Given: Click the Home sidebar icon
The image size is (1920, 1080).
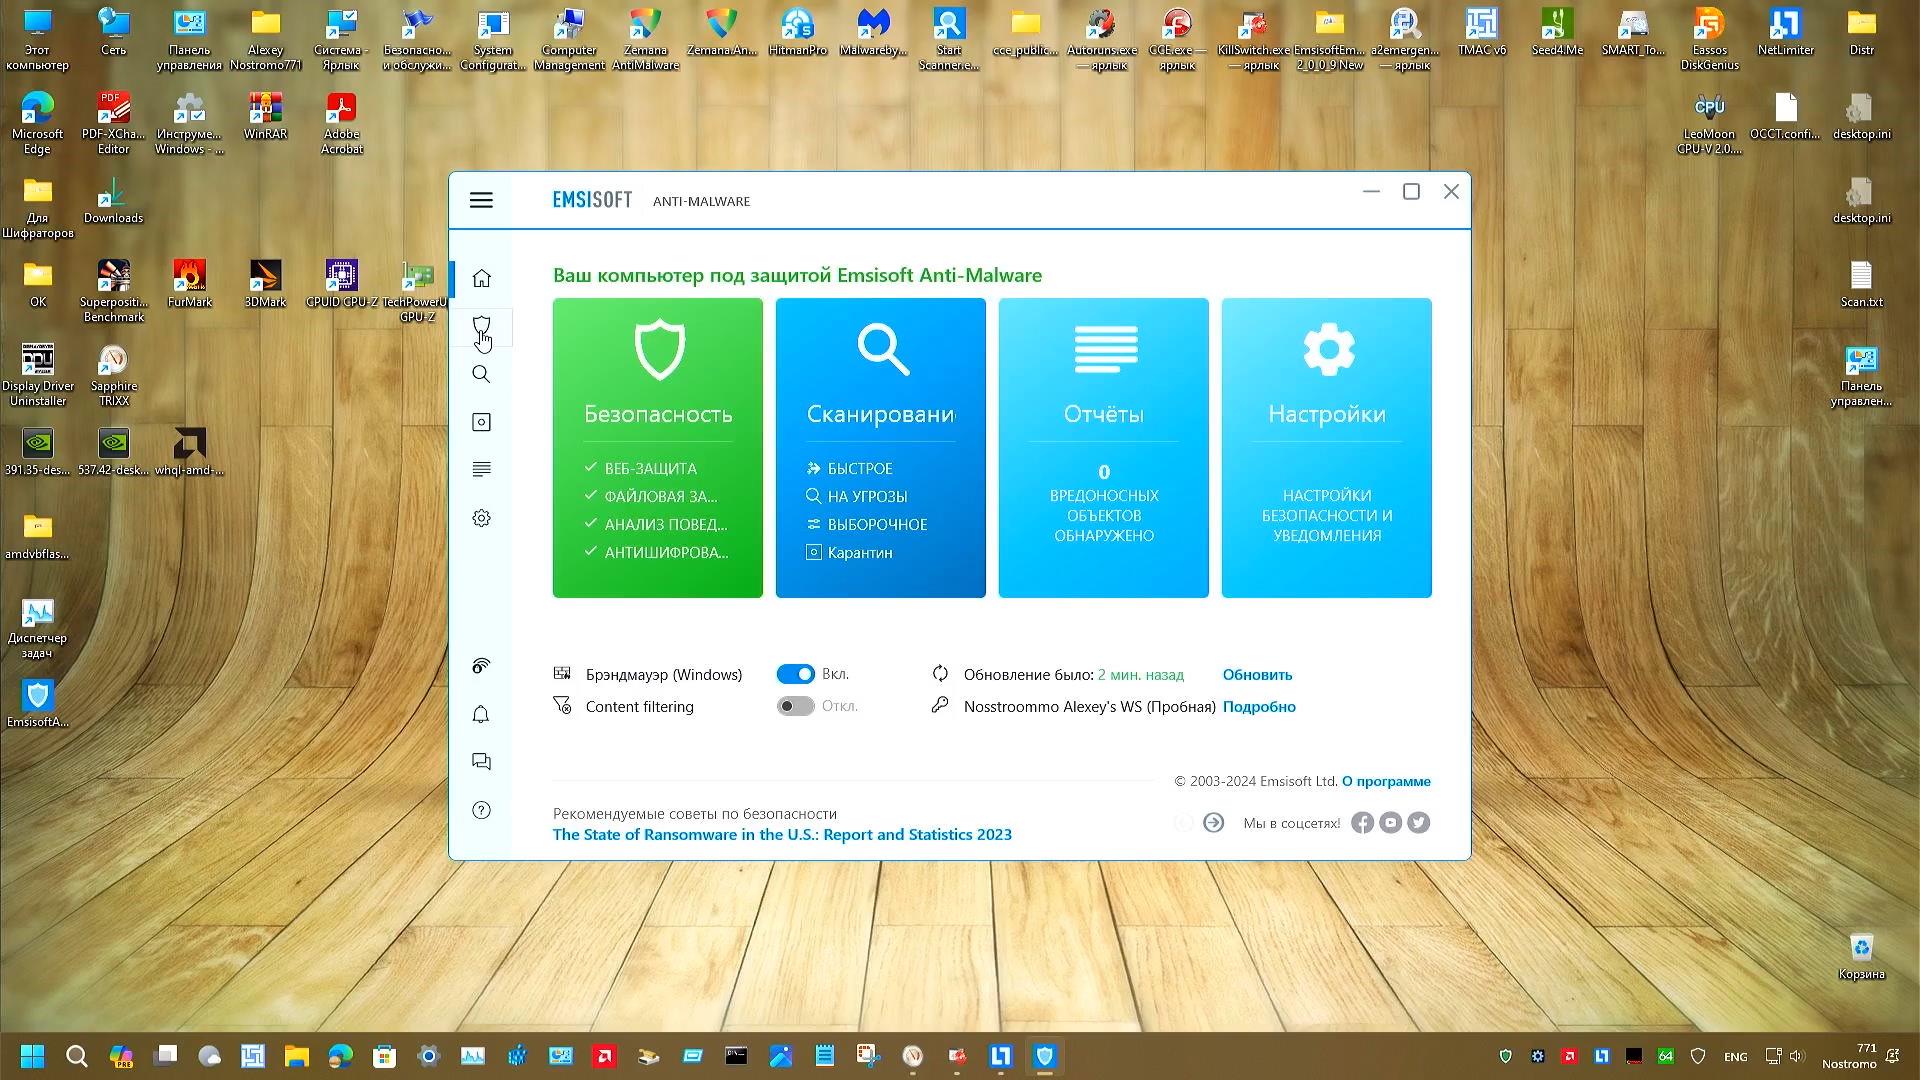Looking at the screenshot, I should click(x=481, y=278).
